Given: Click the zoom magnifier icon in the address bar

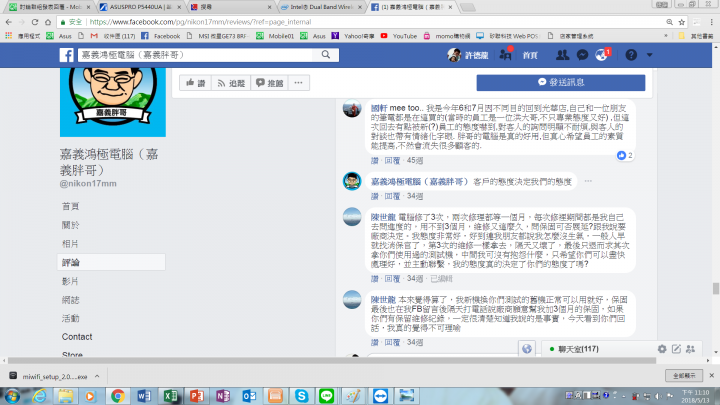Looking at the screenshot, I should pyautogui.click(x=669, y=22).
